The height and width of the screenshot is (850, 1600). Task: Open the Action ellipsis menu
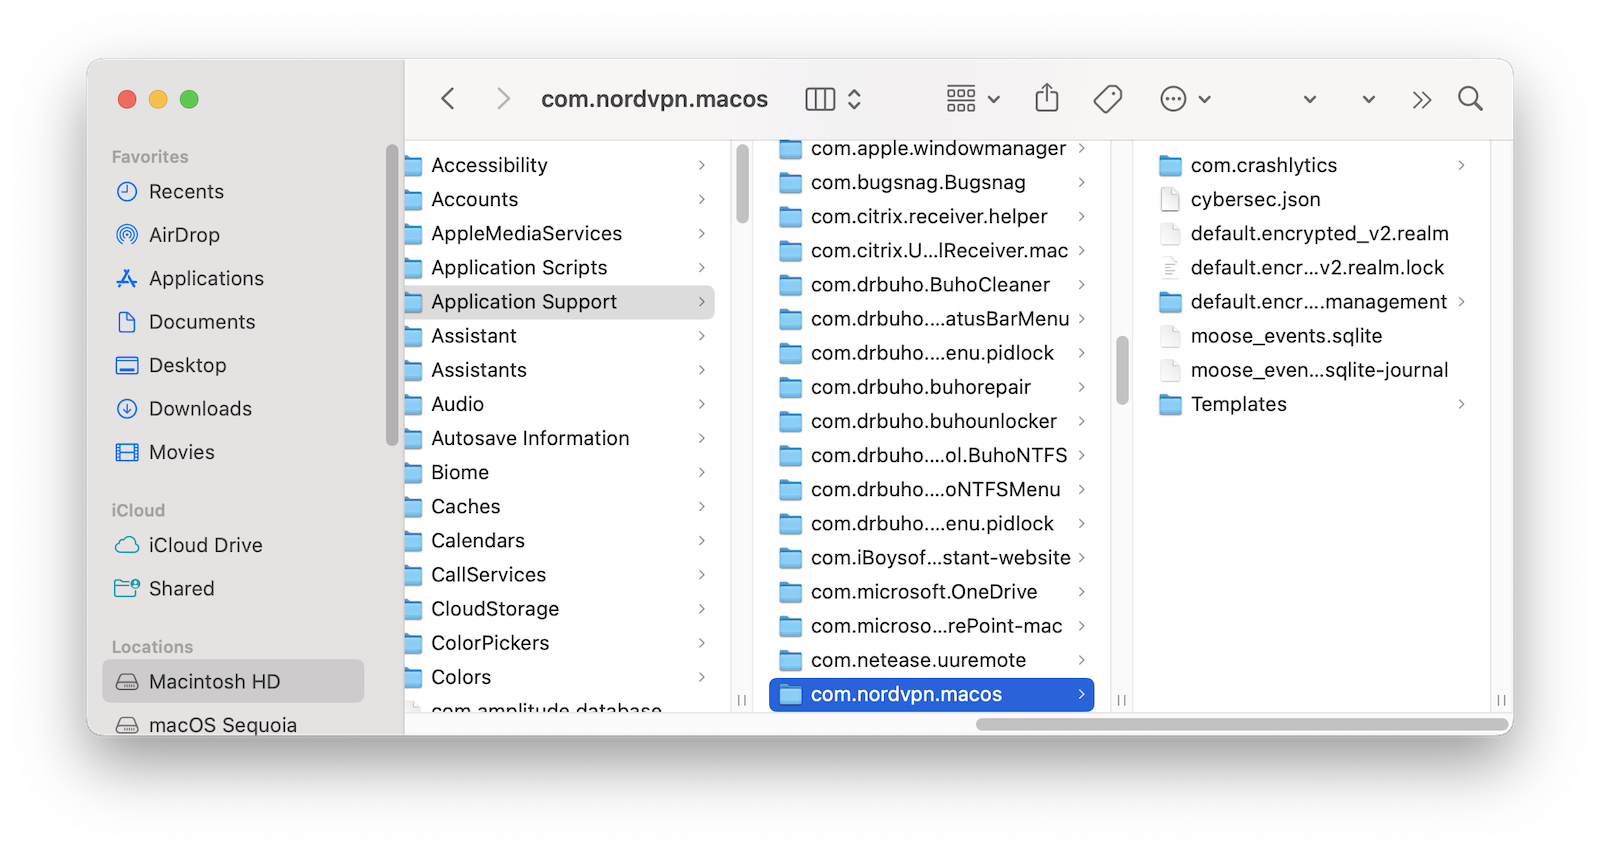pos(1185,99)
